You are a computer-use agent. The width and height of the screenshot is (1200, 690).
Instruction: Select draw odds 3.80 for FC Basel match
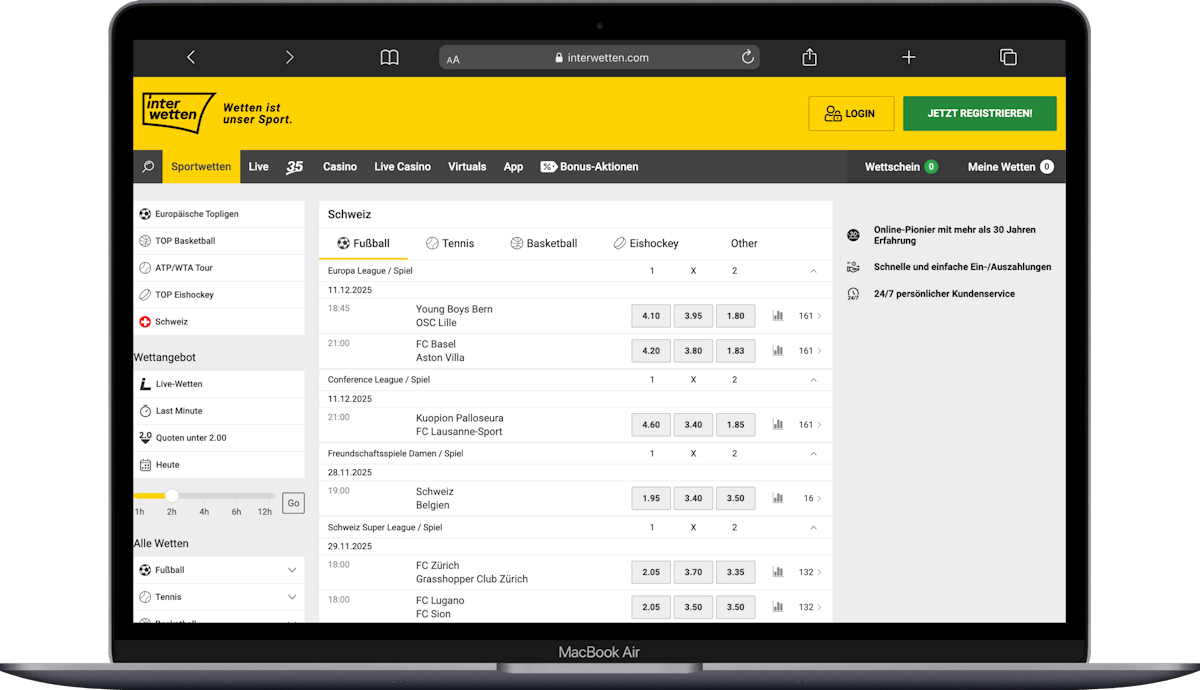693,351
